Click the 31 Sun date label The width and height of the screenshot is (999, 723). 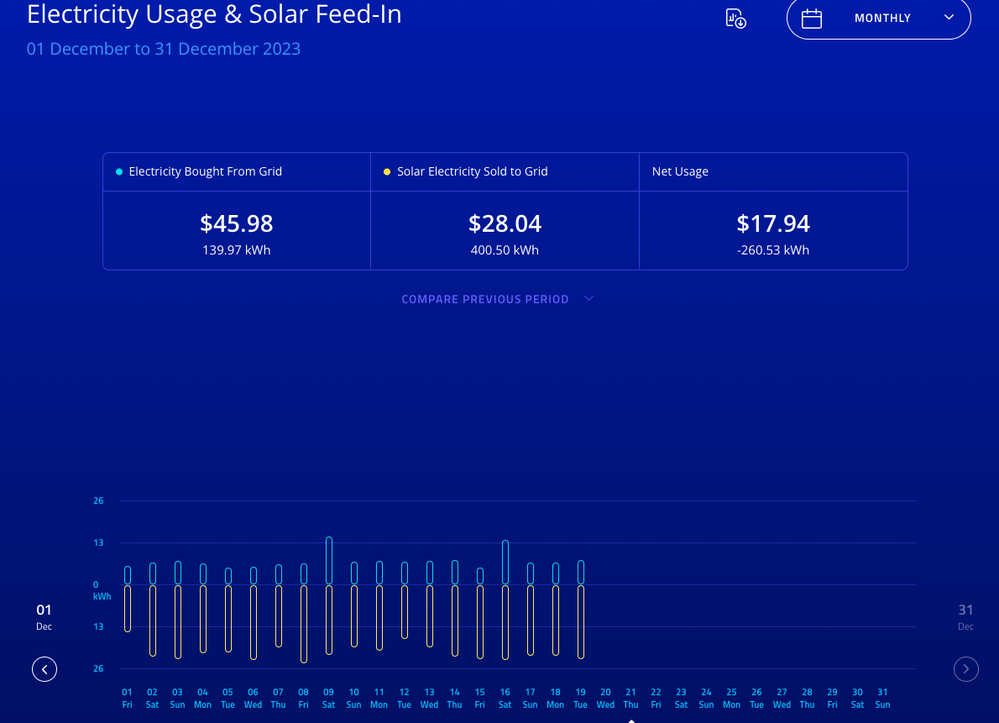[882, 697]
